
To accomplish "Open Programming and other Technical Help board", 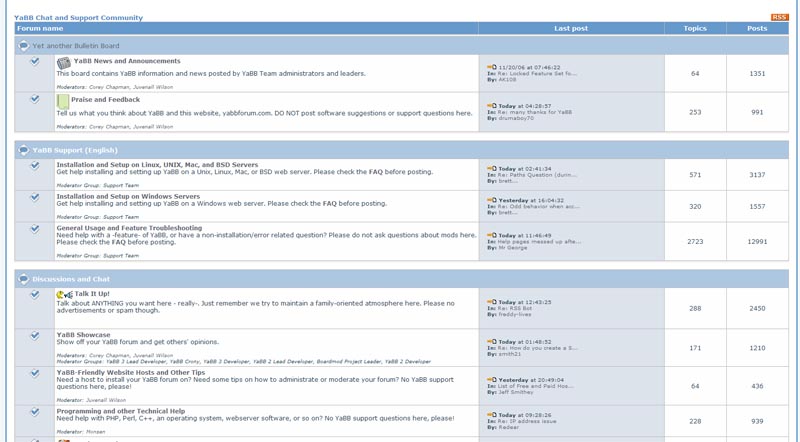I will click(121, 411).
